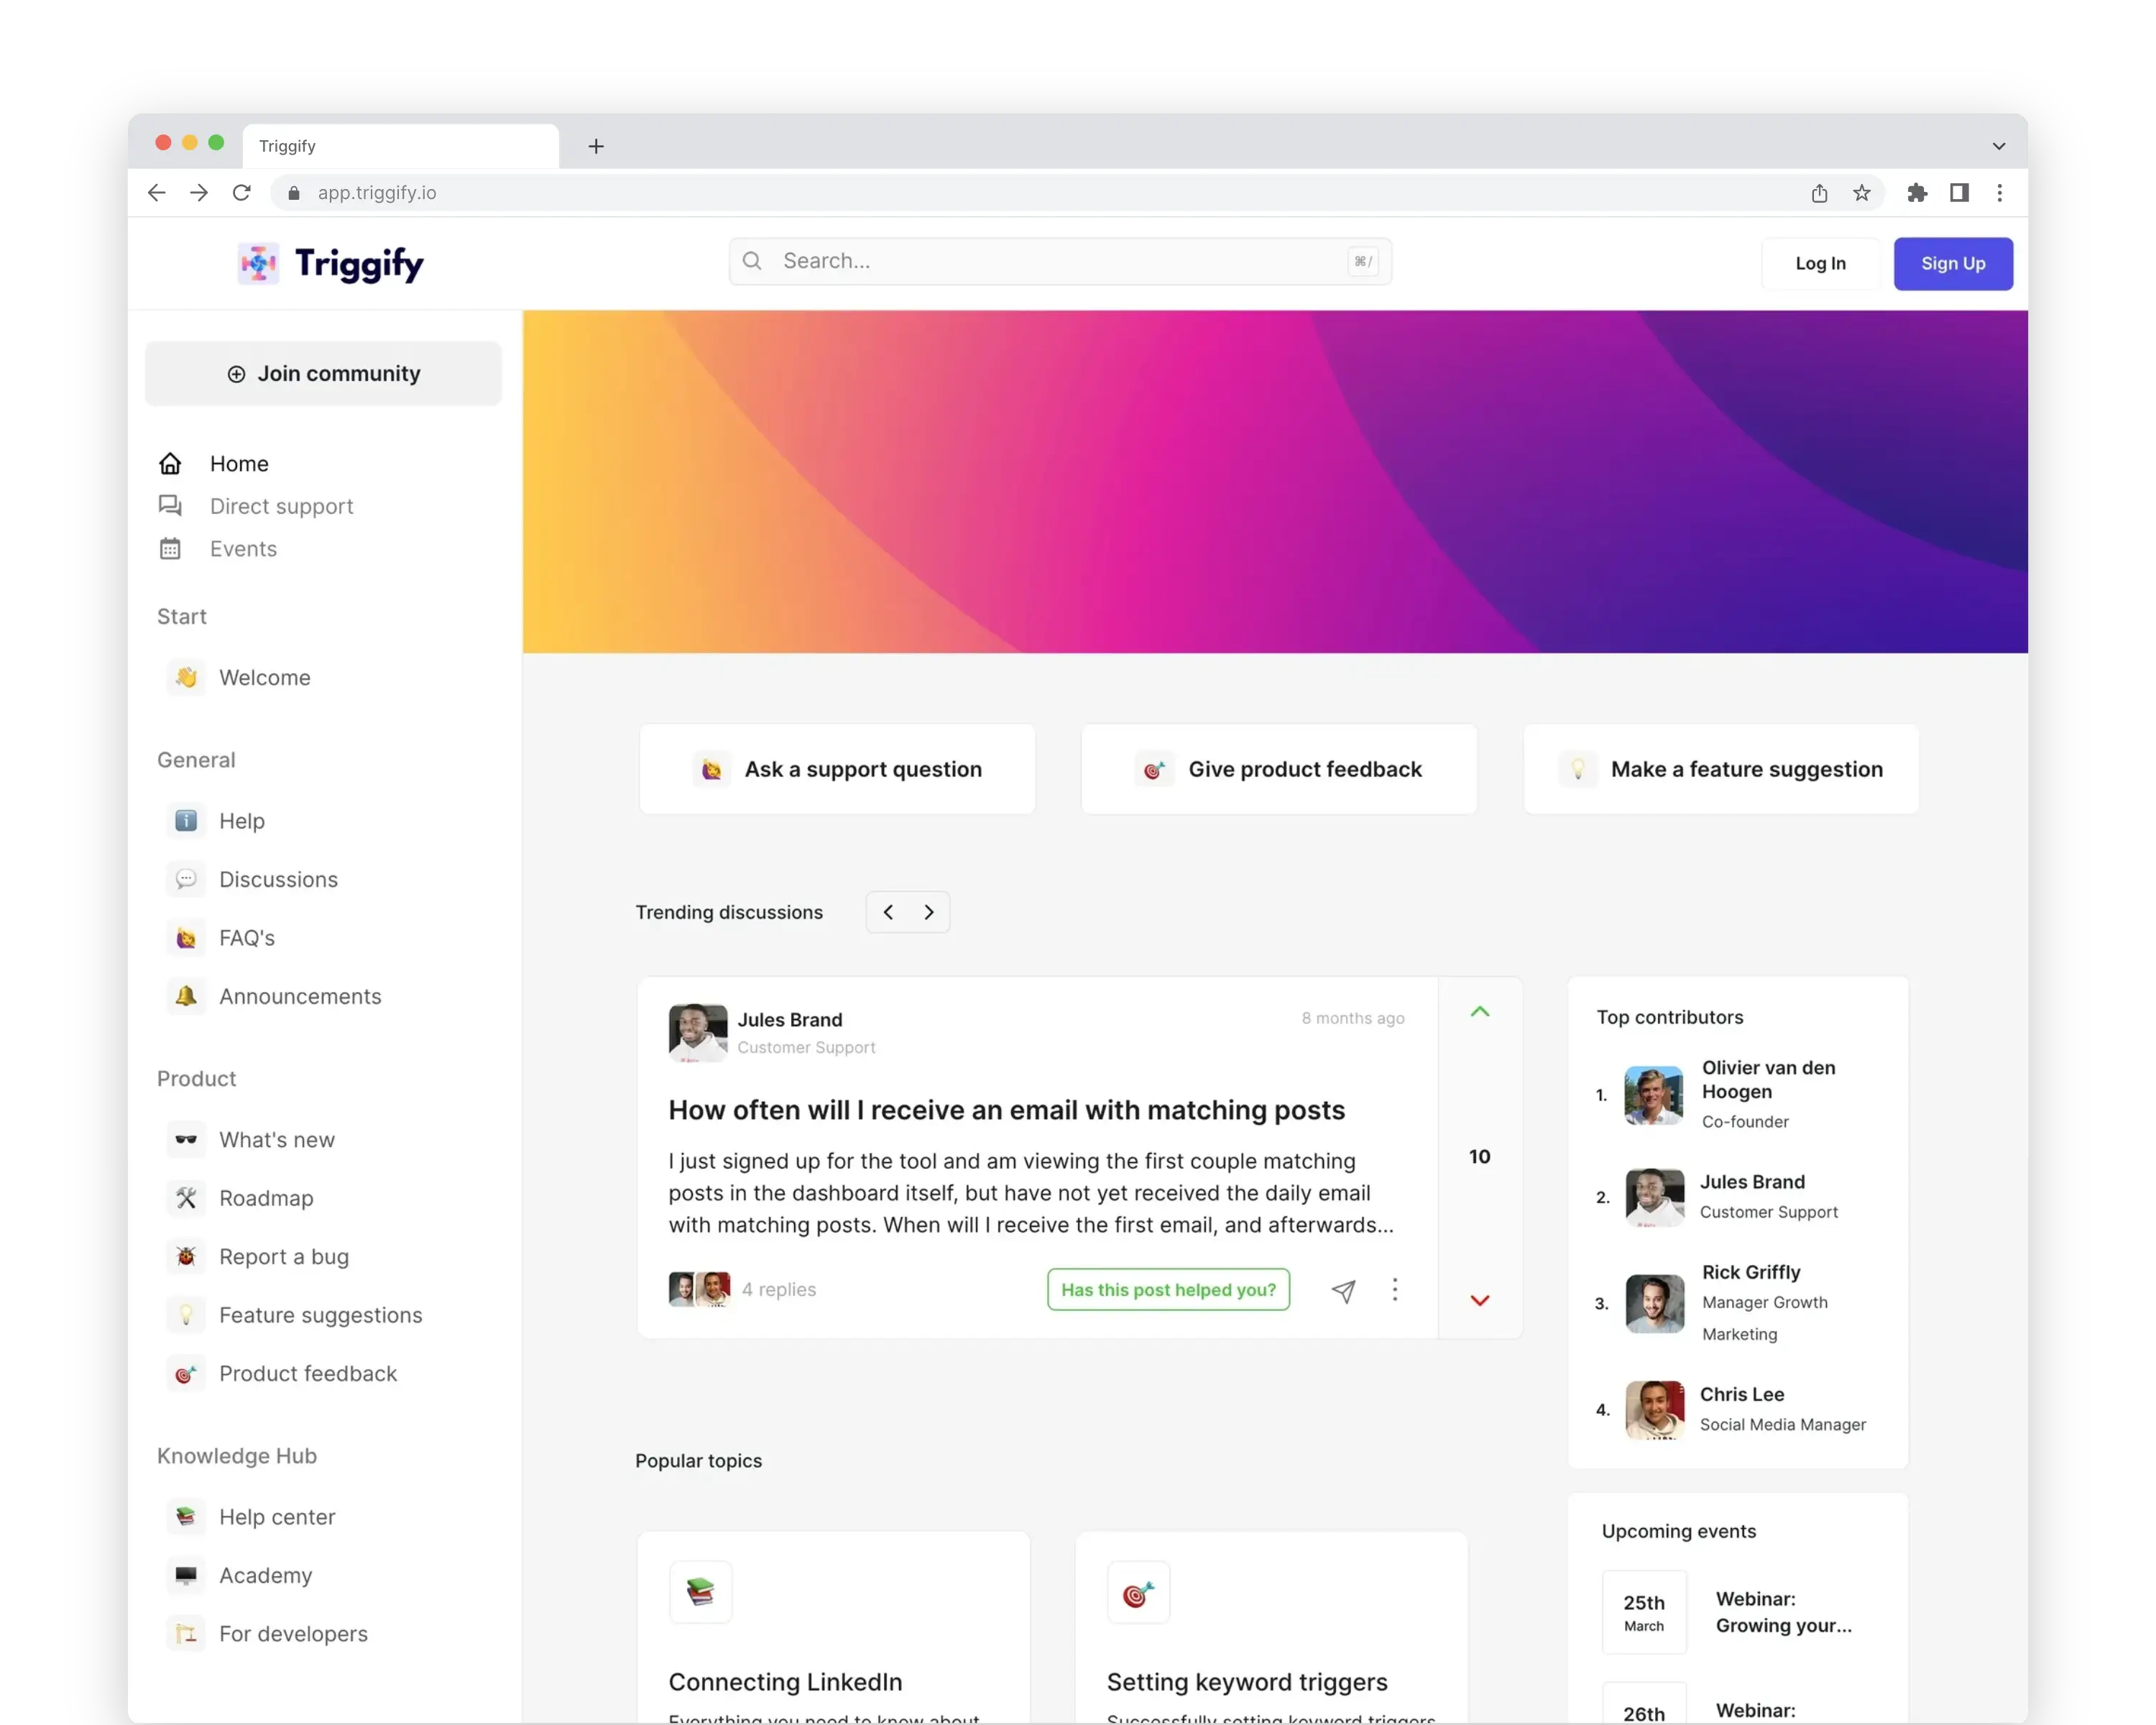Viewport: 2156px width, 1725px height.
Task: Open Direct support in the sidebar
Action: (x=281, y=506)
